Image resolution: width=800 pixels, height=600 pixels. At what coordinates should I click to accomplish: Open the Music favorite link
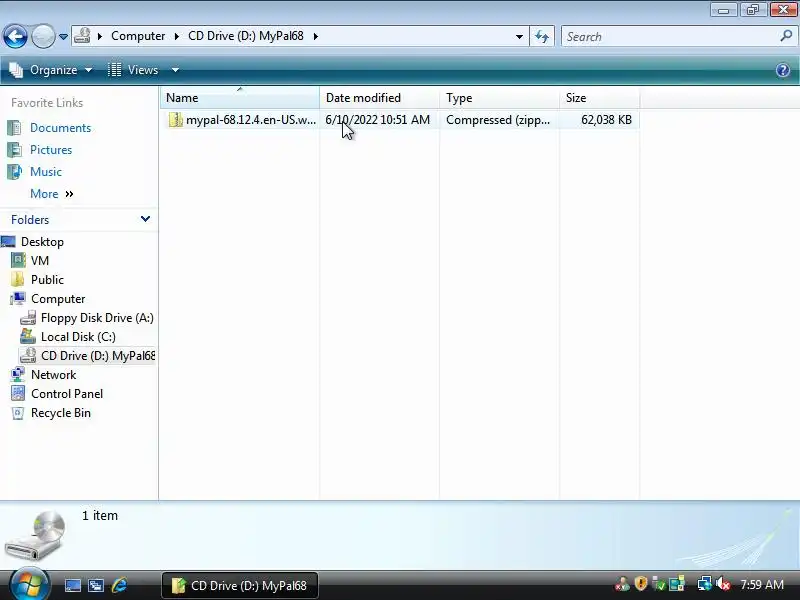pyautogui.click(x=46, y=172)
